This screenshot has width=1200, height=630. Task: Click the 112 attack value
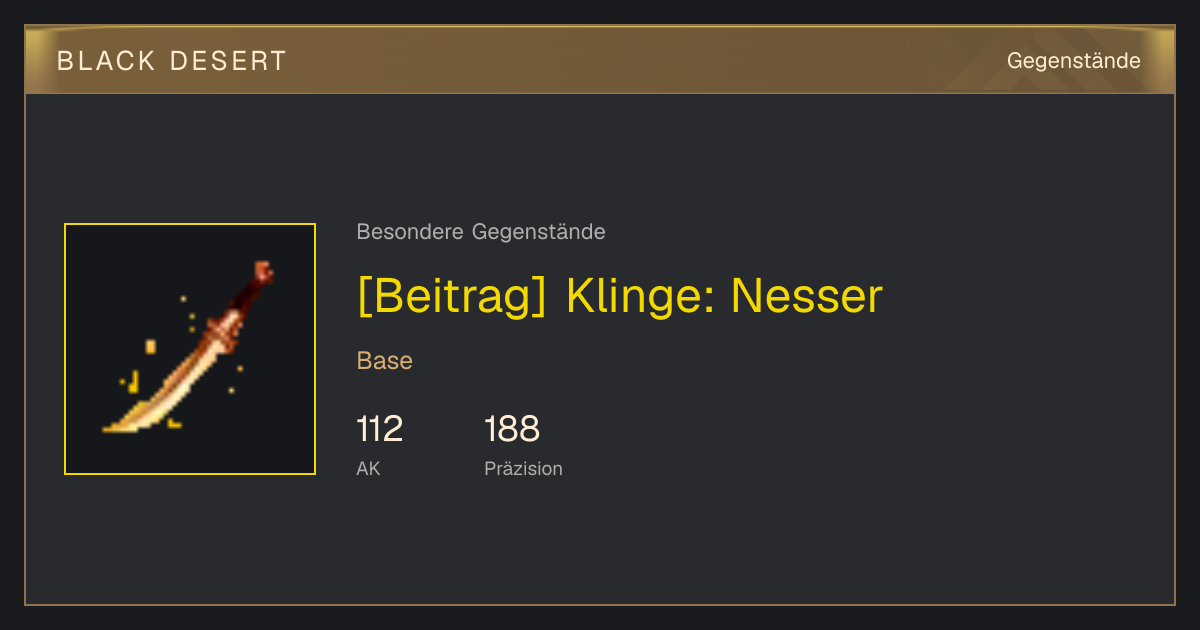click(x=380, y=429)
